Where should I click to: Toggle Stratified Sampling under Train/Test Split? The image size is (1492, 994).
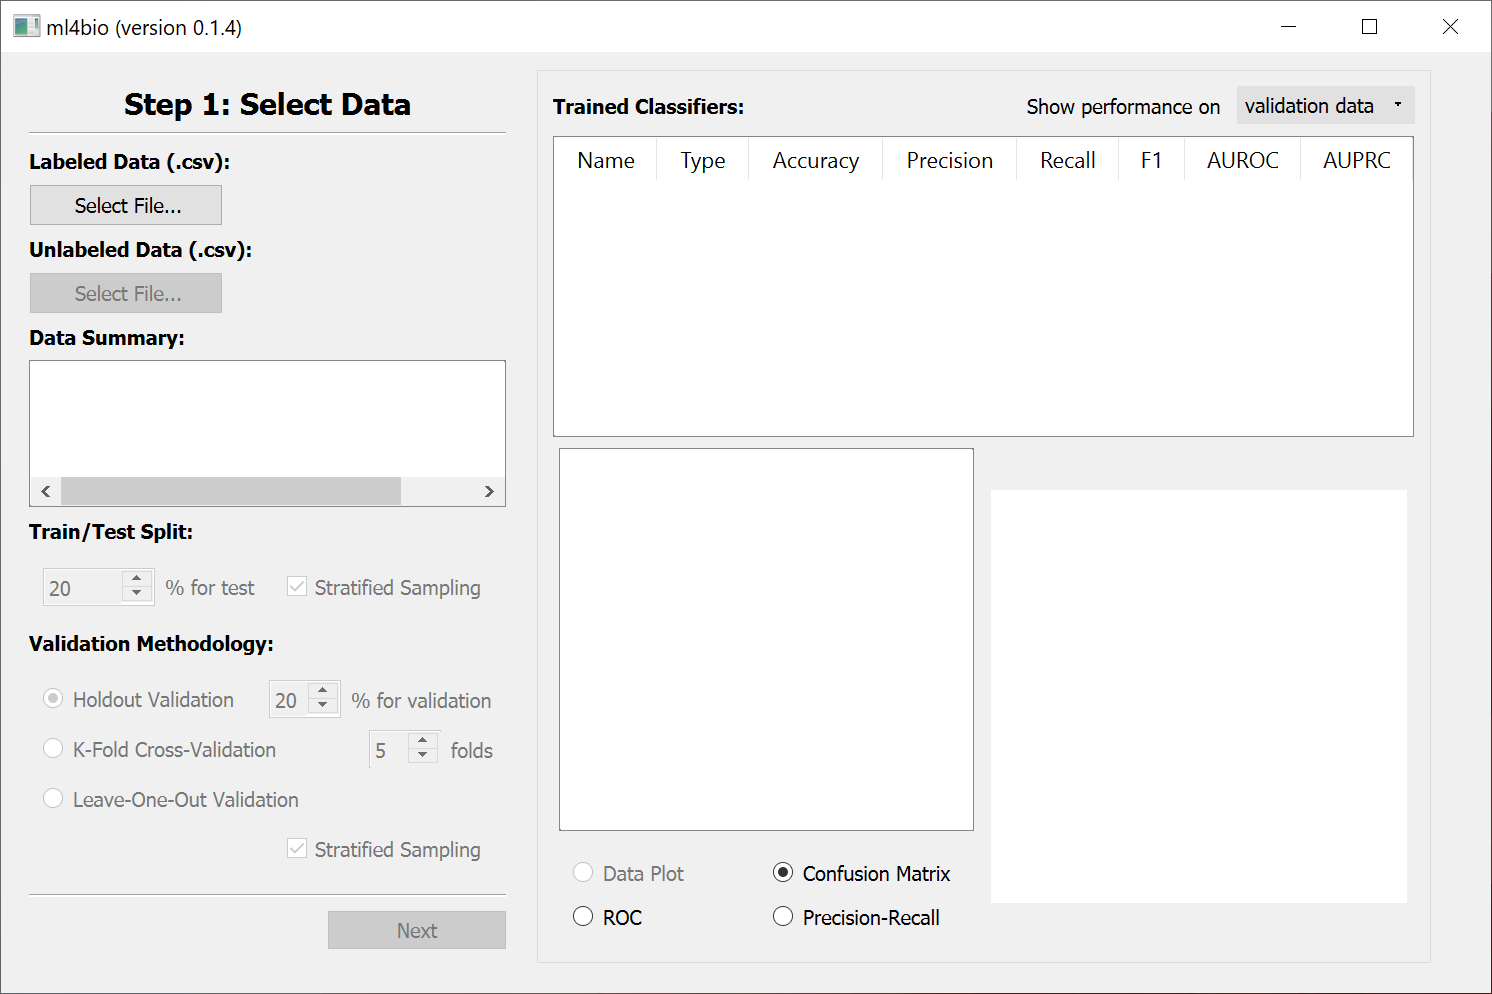pyautogui.click(x=297, y=587)
